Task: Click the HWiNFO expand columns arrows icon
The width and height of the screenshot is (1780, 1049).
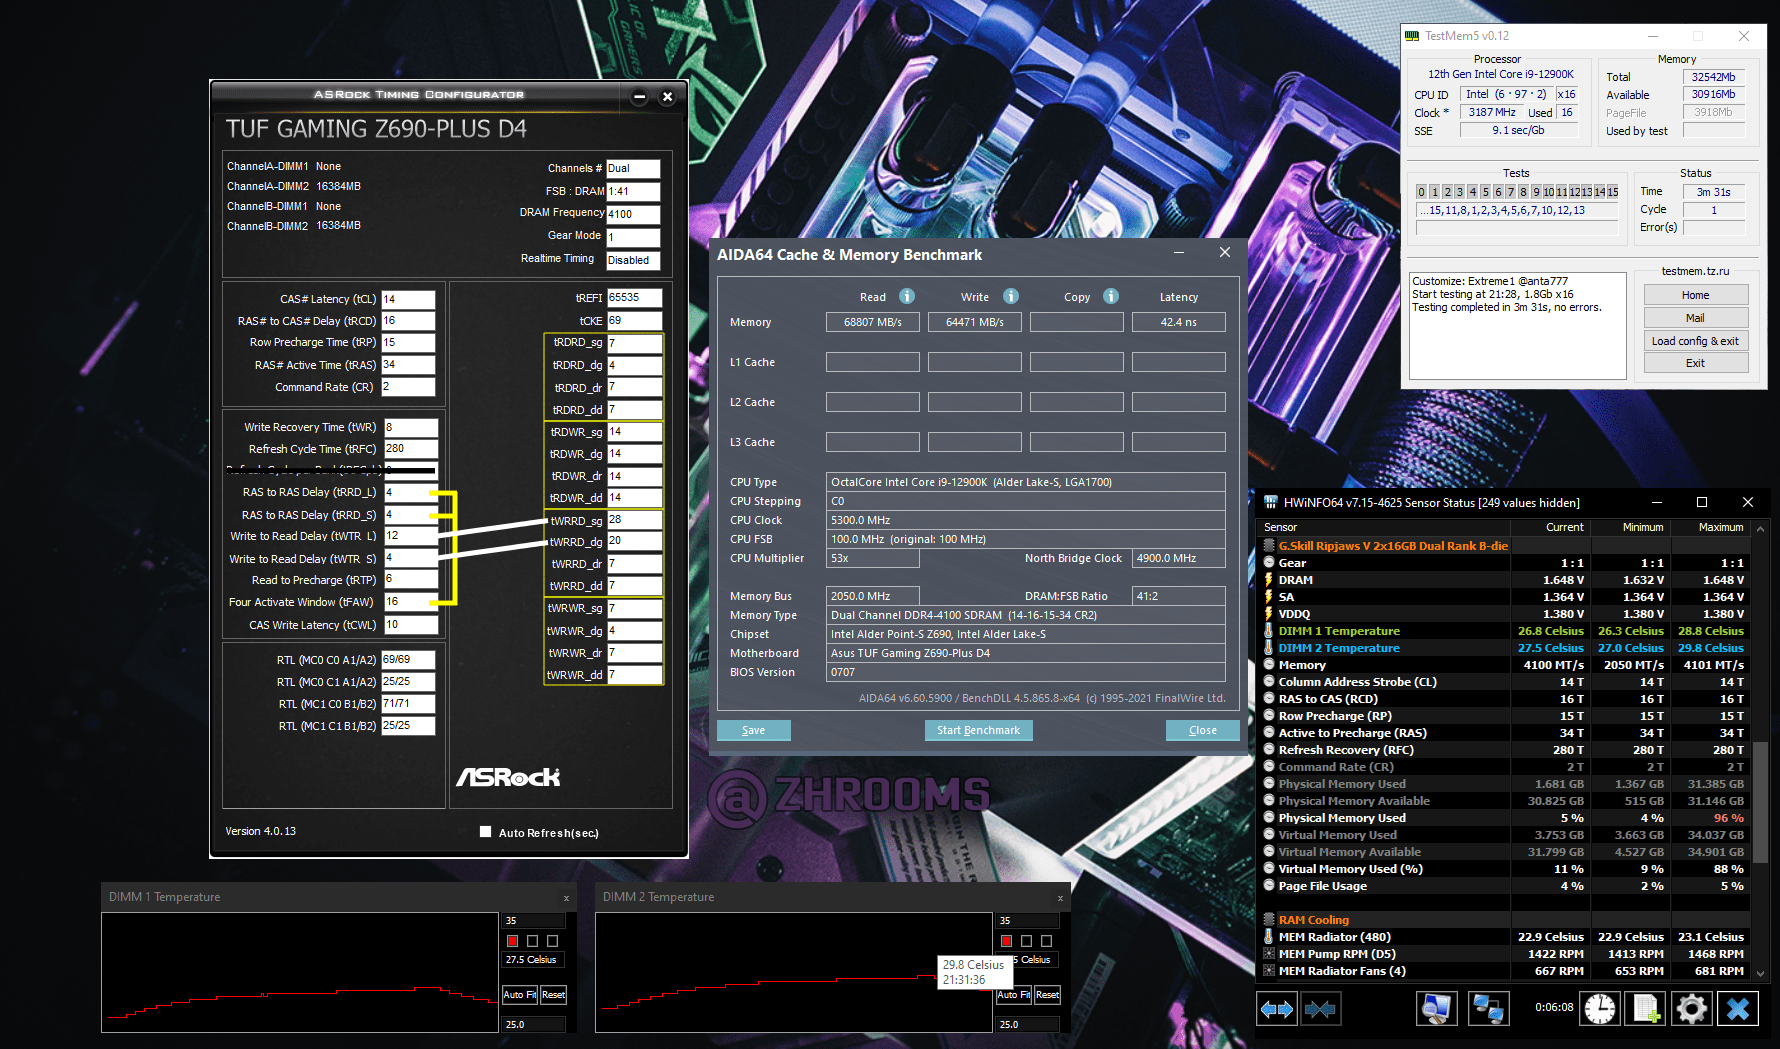Action: pyautogui.click(x=1277, y=1009)
